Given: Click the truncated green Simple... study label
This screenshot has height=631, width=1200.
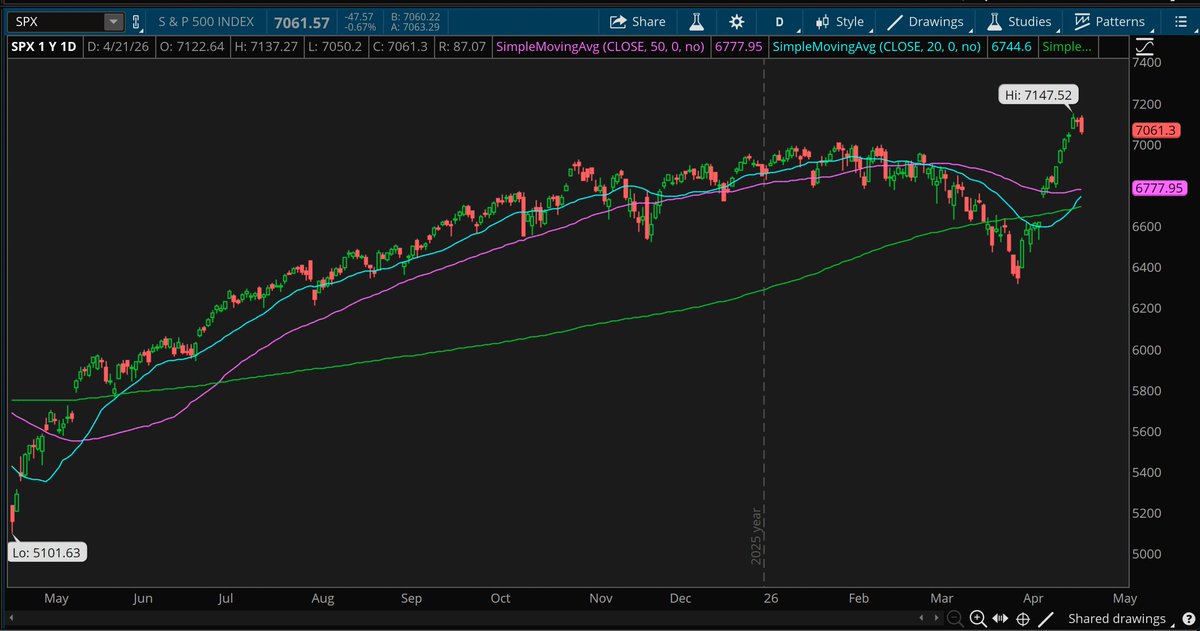Looking at the screenshot, I should (x=1067, y=46).
